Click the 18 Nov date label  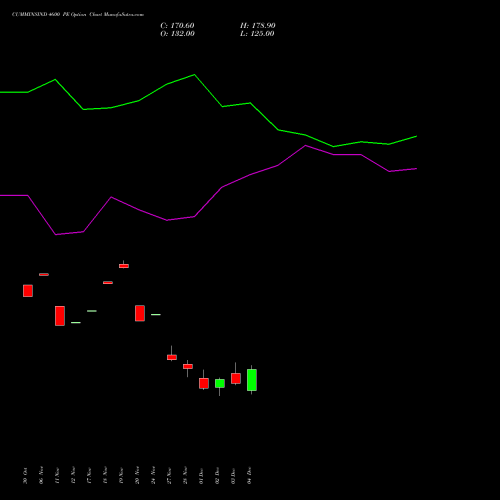pyautogui.click(x=105, y=475)
